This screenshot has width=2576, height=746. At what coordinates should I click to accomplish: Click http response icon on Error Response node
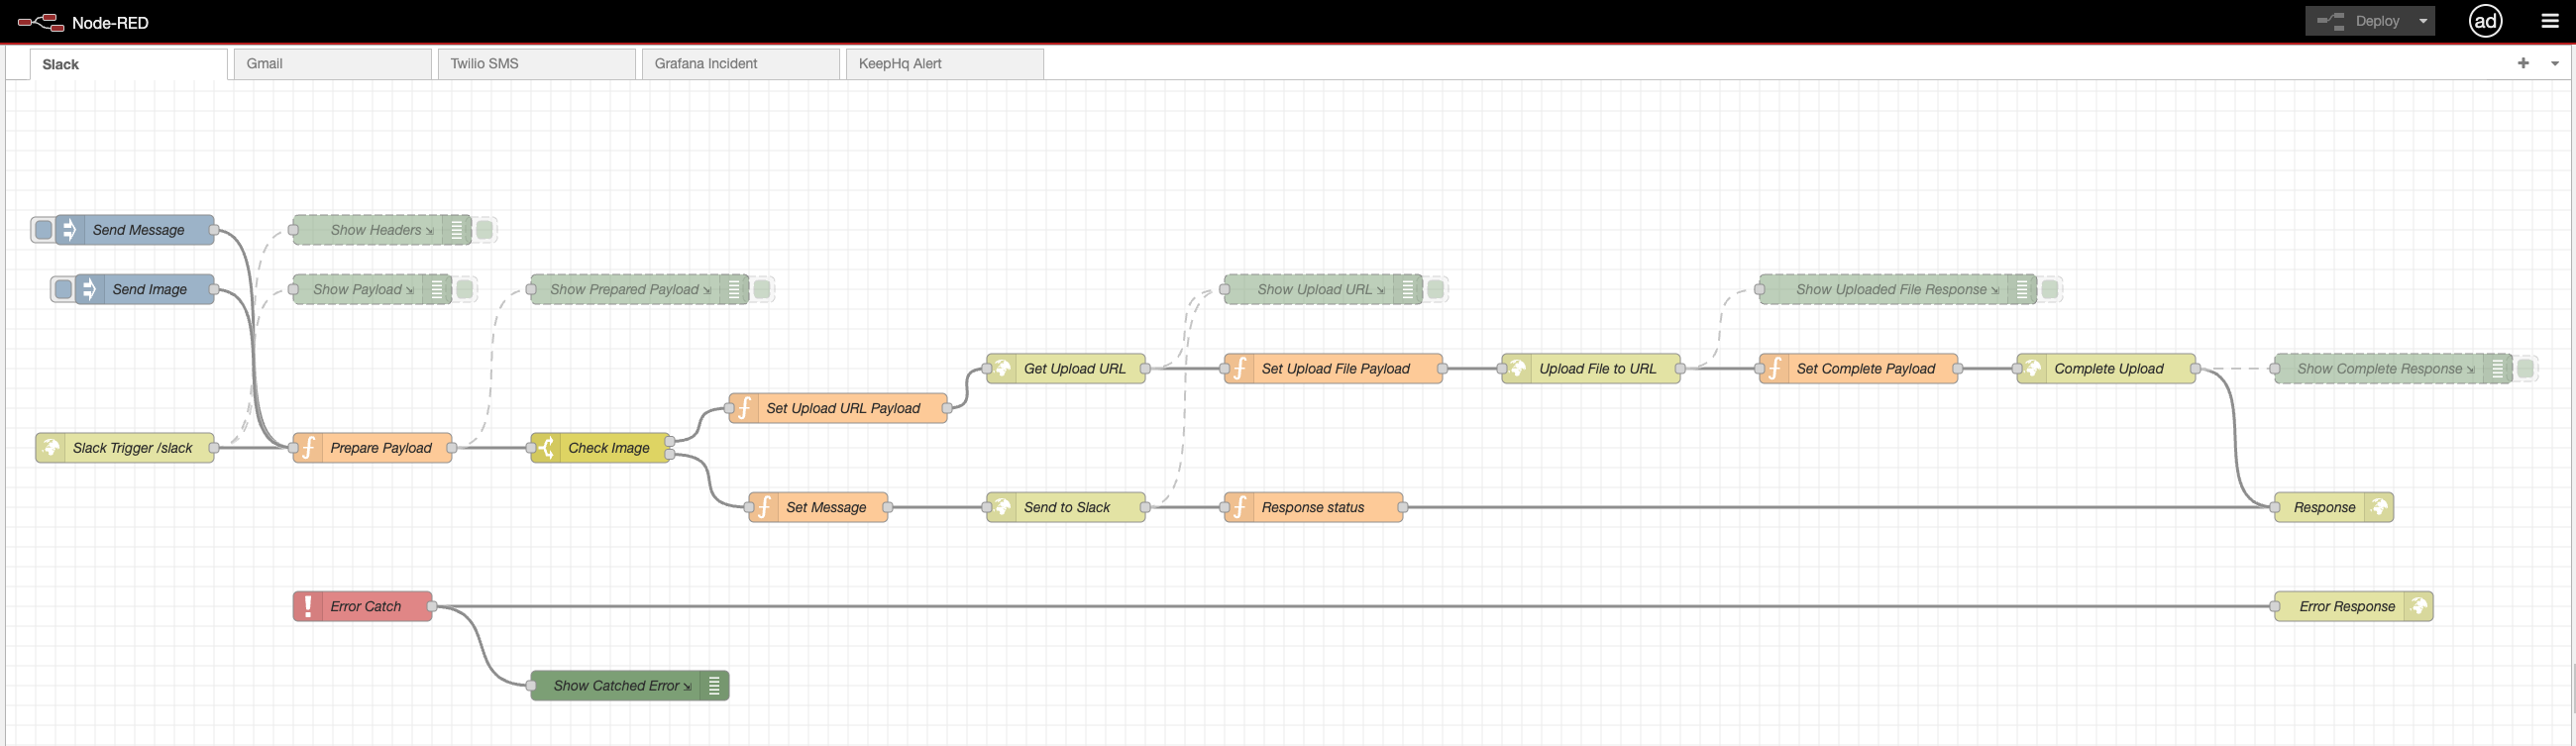tap(2419, 606)
